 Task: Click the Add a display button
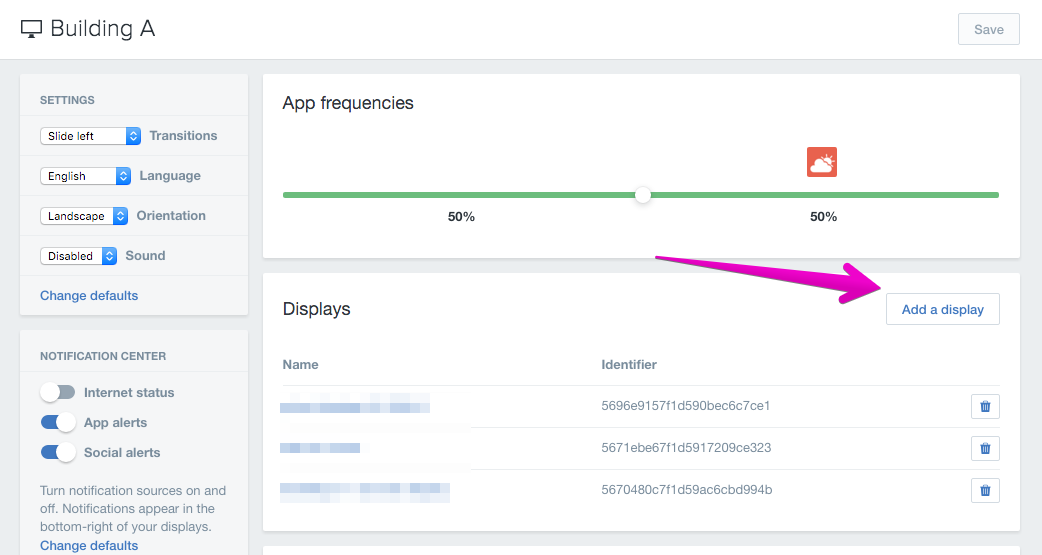pyautogui.click(x=942, y=309)
